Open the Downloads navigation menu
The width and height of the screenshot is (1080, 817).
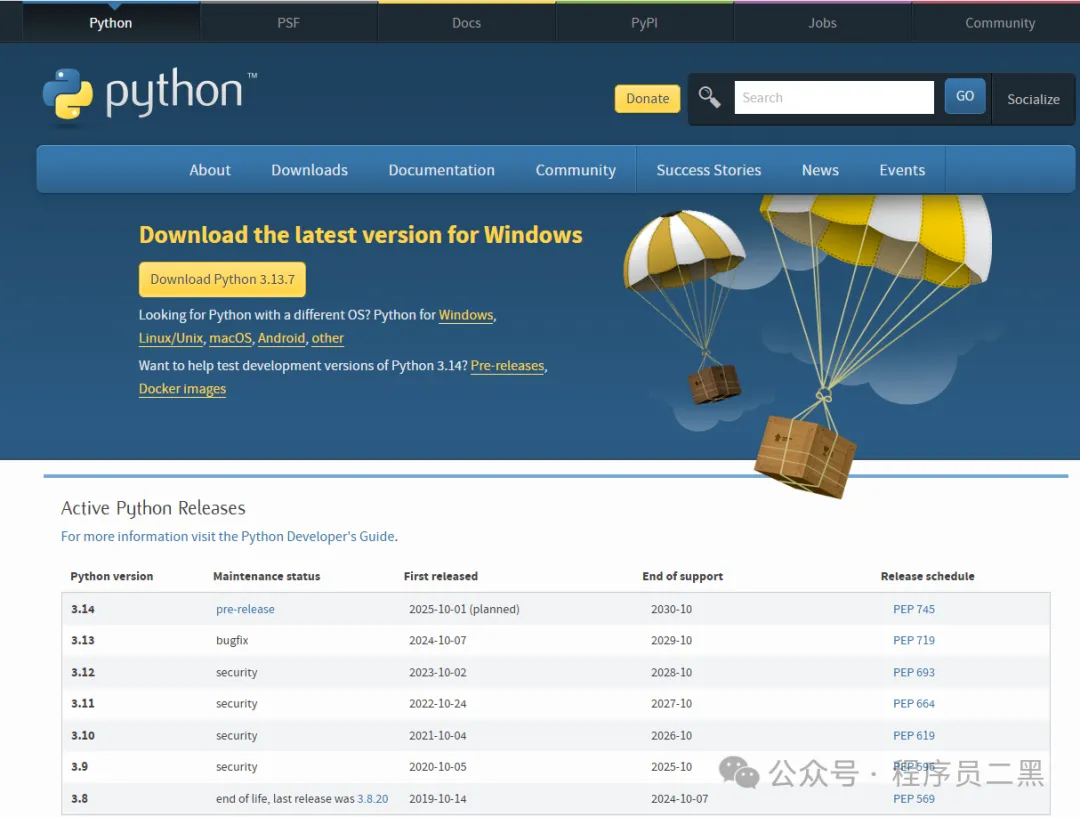click(x=309, y=170)
